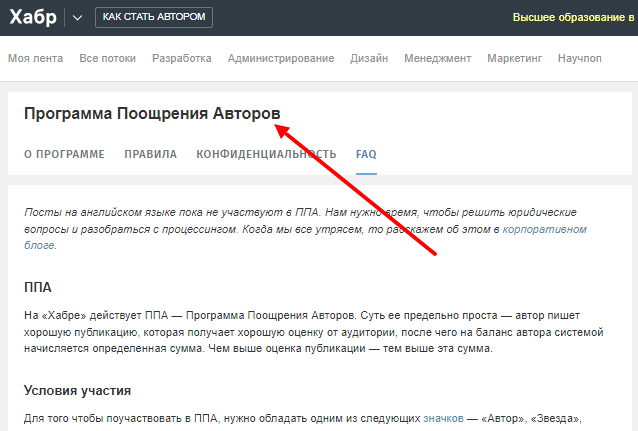This screenshot has height=431, width=638.
Task: Click the Условия участия heading
Action: pos(77,391)
